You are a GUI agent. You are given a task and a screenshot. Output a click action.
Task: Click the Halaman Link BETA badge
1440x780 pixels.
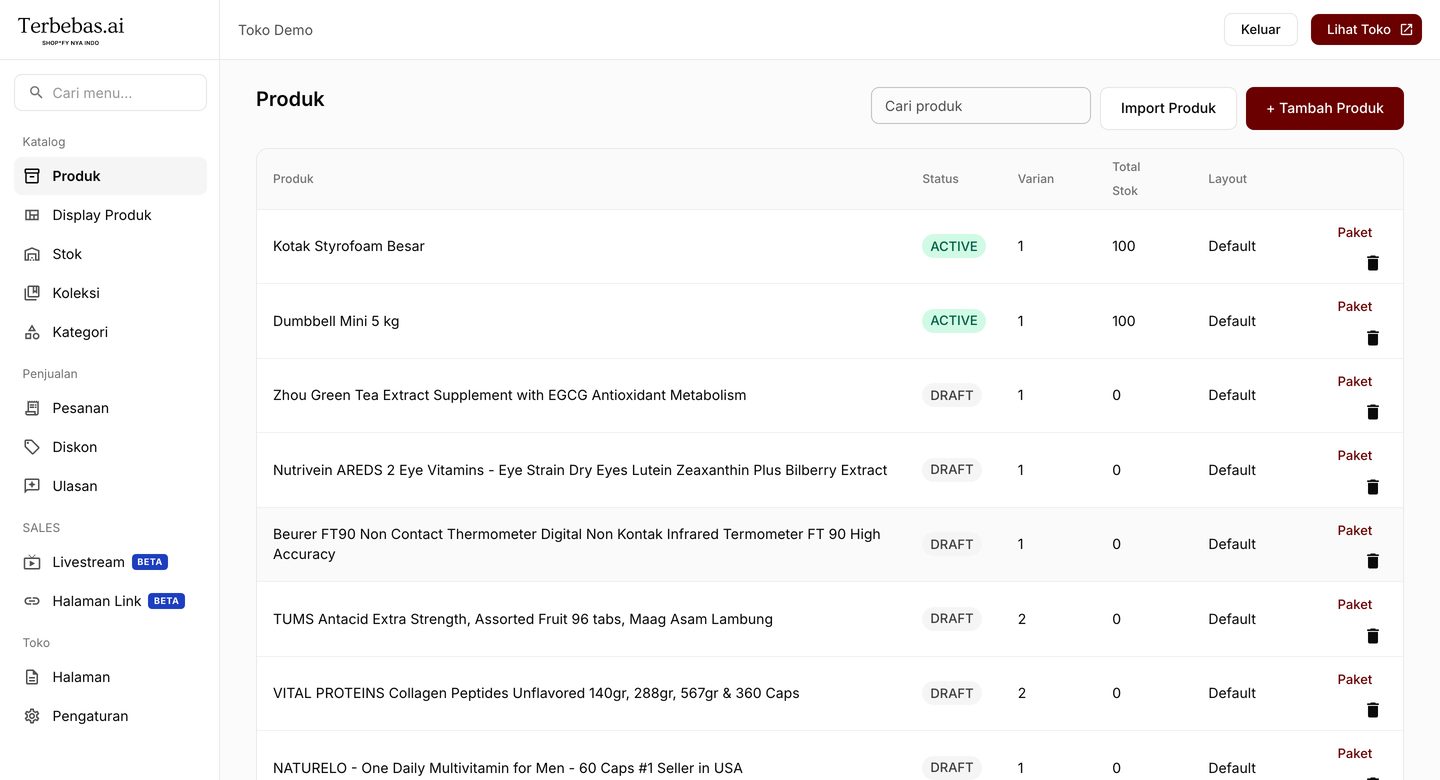pyautogui.click(x=166, y=601)
